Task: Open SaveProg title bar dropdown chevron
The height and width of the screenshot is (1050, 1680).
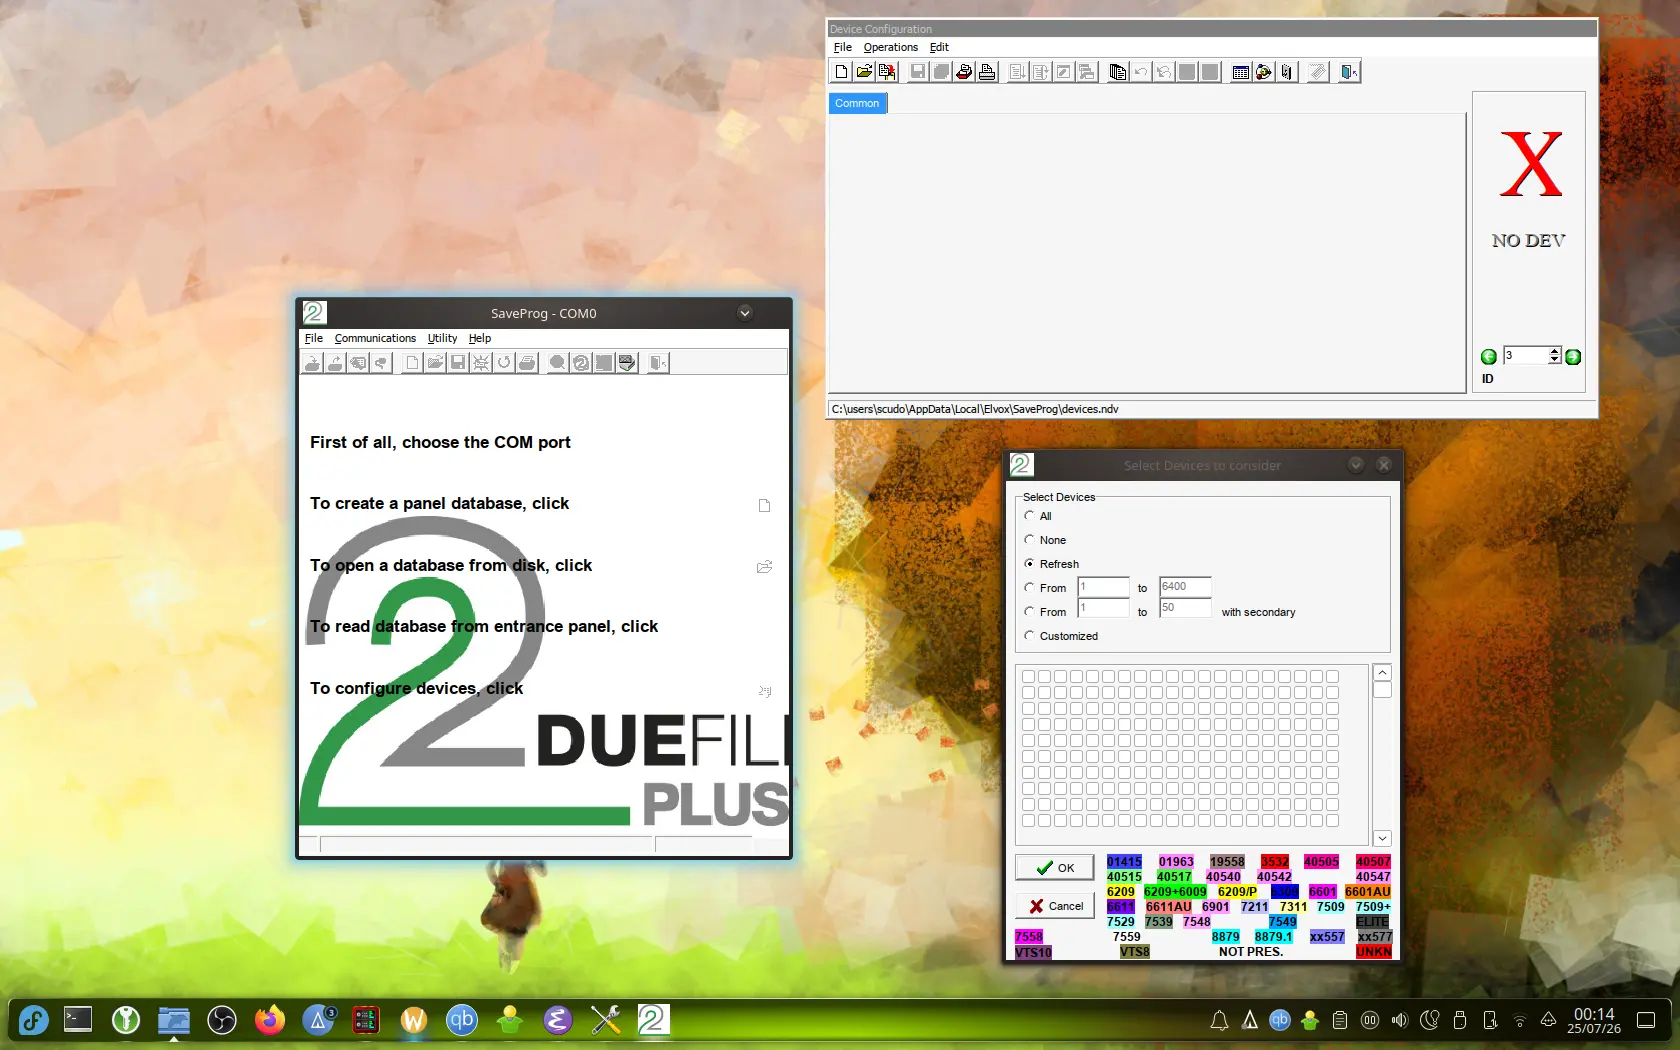Action: [x=744, y=313]
